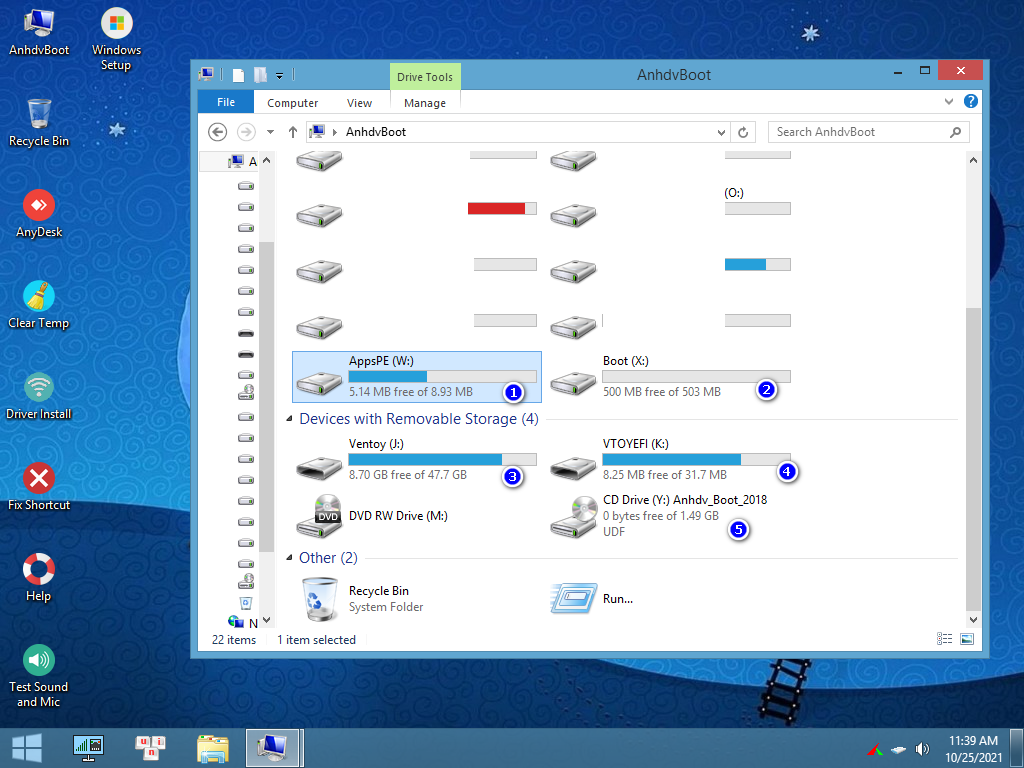
Task: Open the File ribbon tab
Action: 226,103
